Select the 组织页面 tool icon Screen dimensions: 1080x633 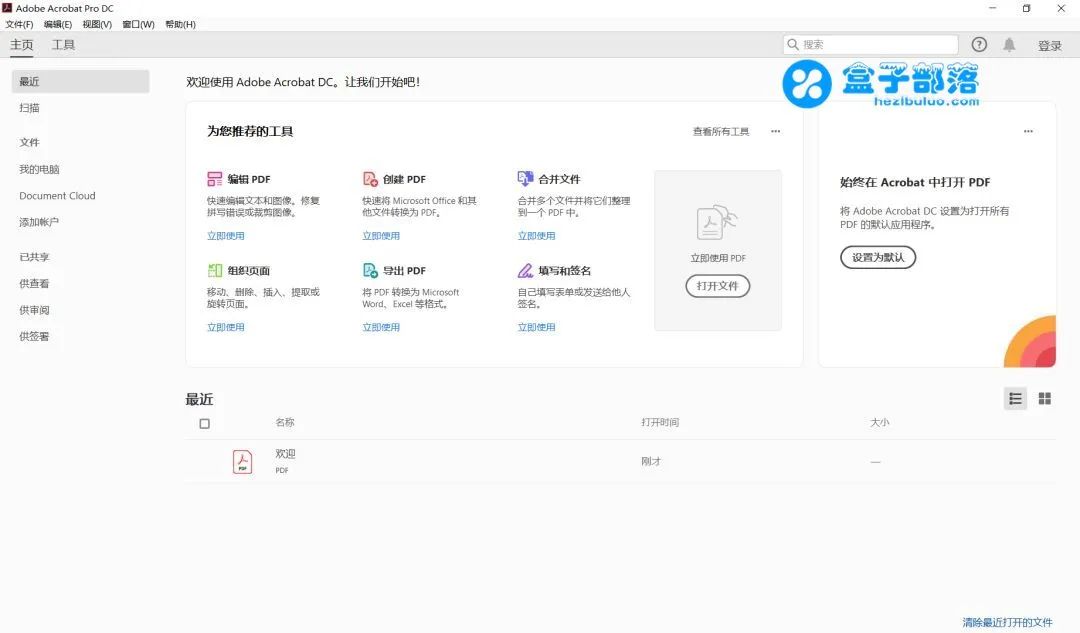(x=215, y=270)
